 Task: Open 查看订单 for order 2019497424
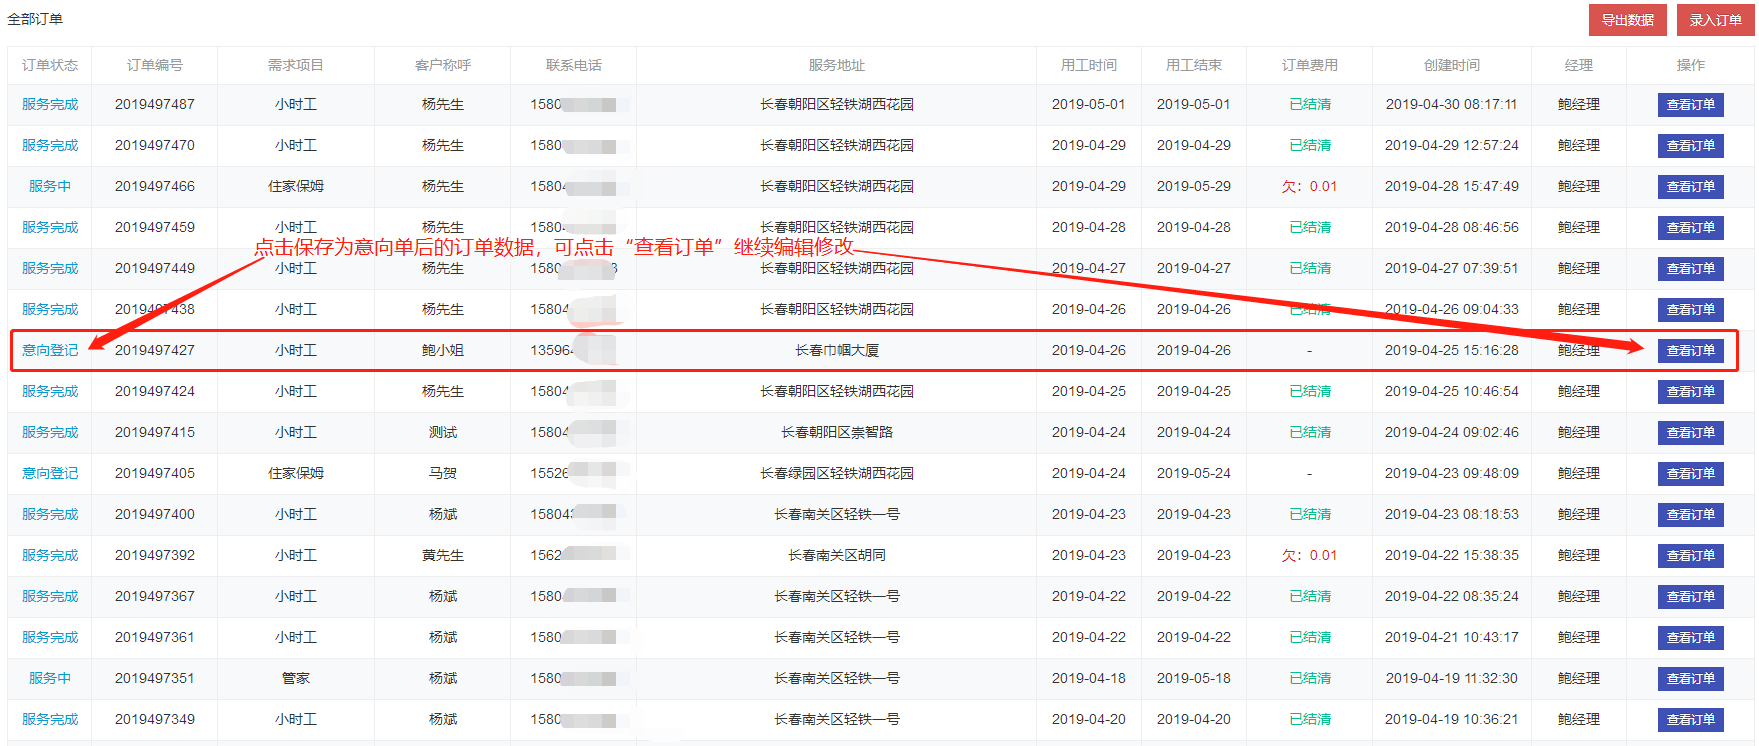(1690, 392)
